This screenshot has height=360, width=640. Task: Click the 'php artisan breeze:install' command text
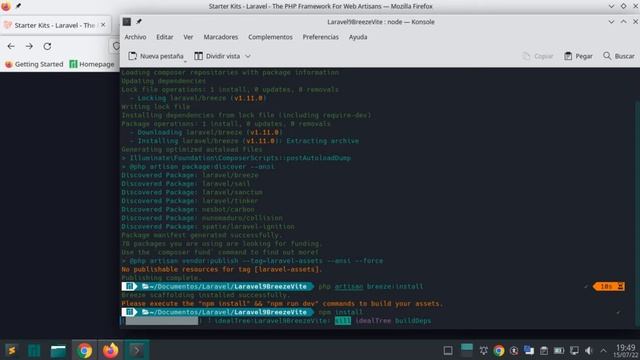point(371,287)
